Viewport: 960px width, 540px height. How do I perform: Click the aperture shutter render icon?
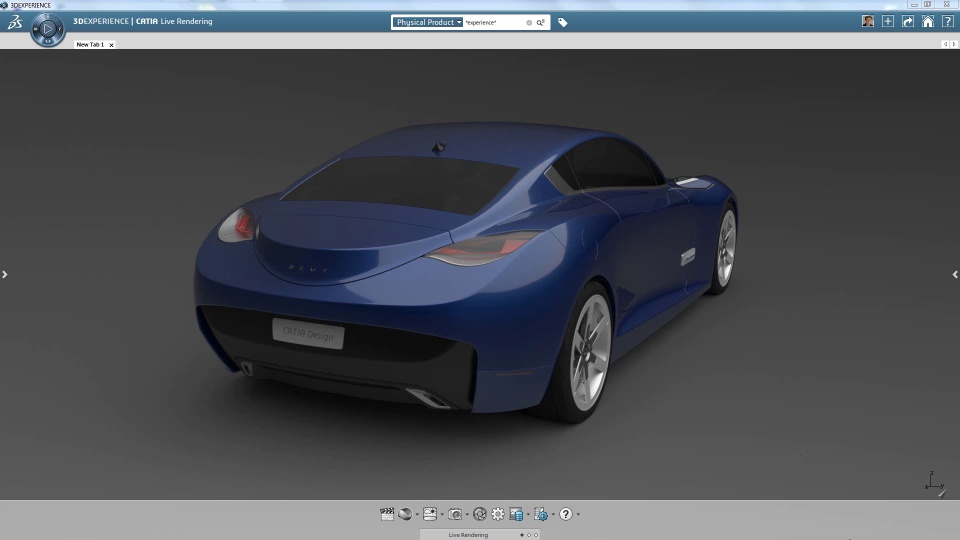point(480,514)
